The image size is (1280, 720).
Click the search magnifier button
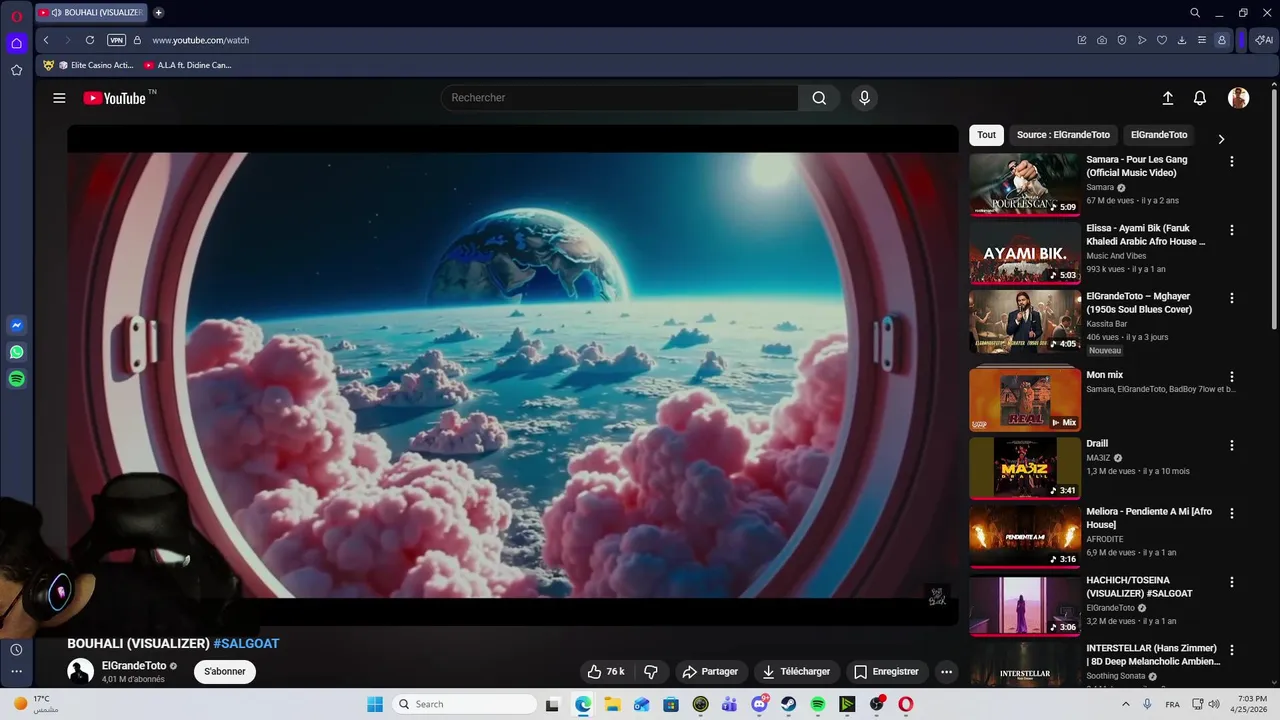click(x=819, y=98)
